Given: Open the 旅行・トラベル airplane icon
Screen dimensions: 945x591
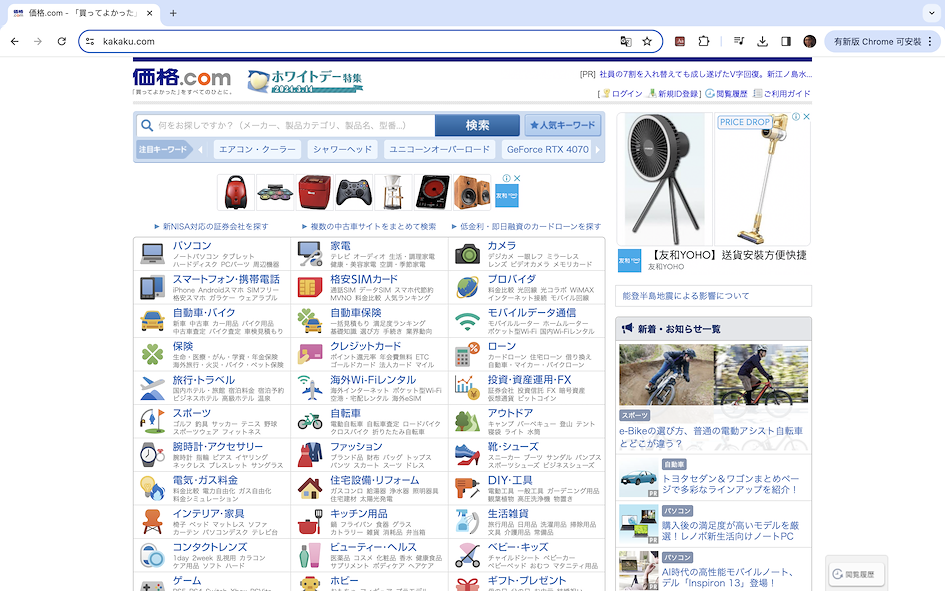Looking at the screenshot, I should coord(152,388).
